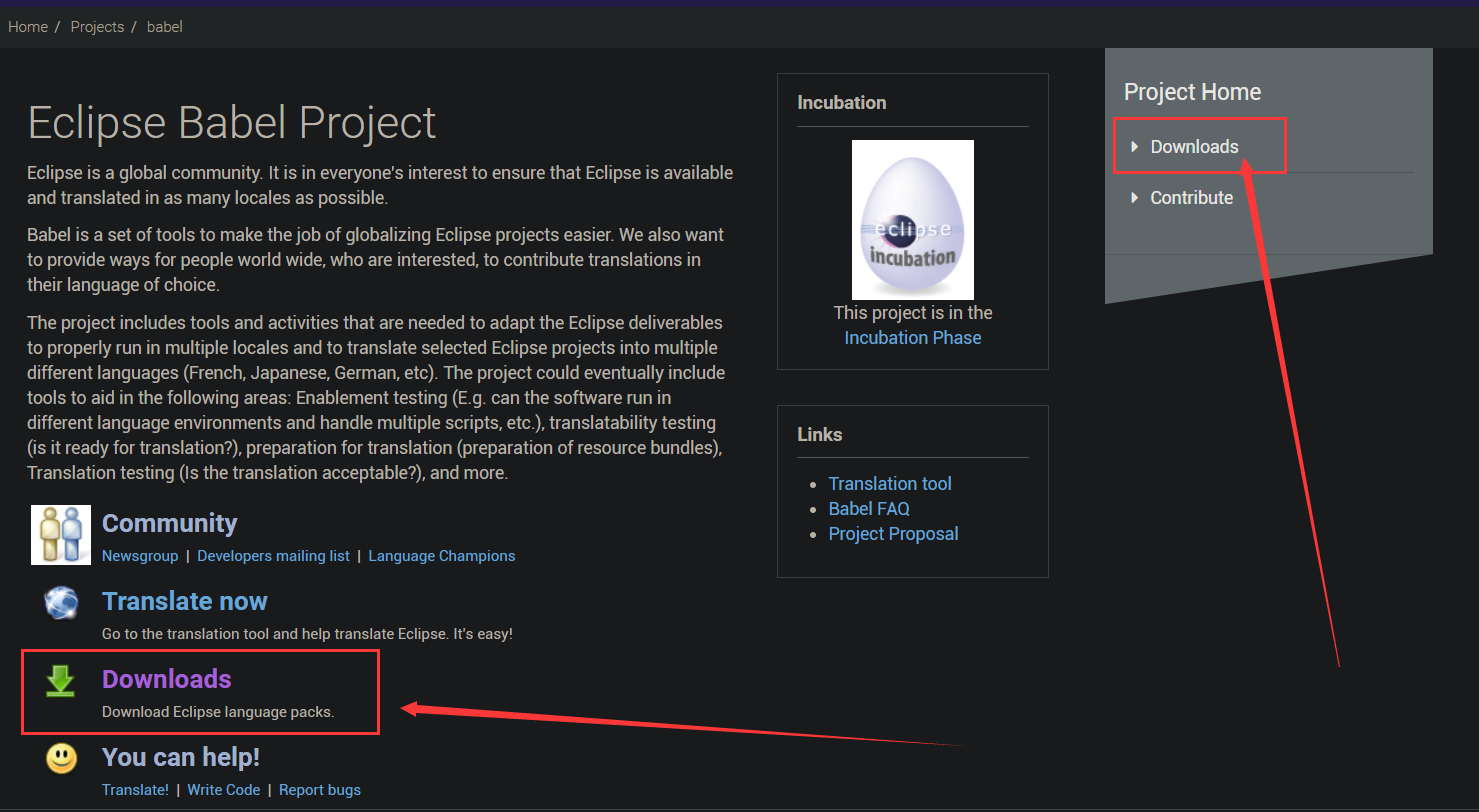Open the Translation tool link

point(890,484)
